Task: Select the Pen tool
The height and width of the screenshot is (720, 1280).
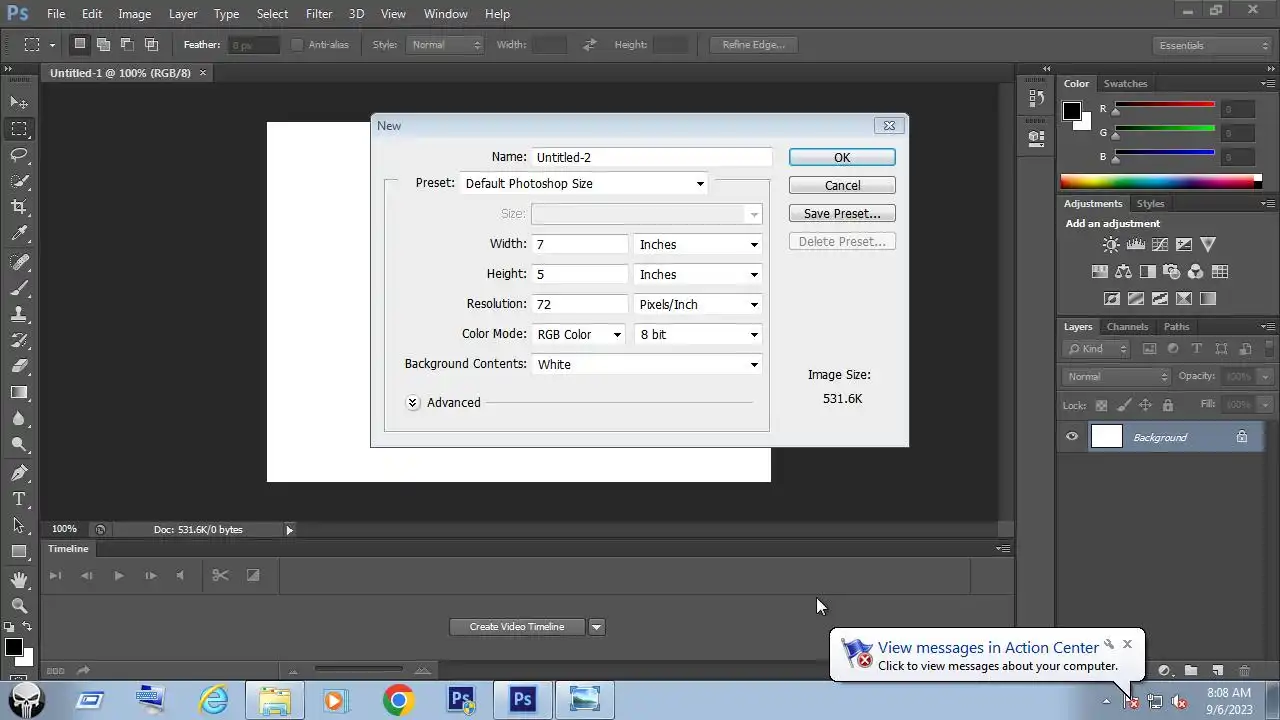Action: [x=19, y=473]
